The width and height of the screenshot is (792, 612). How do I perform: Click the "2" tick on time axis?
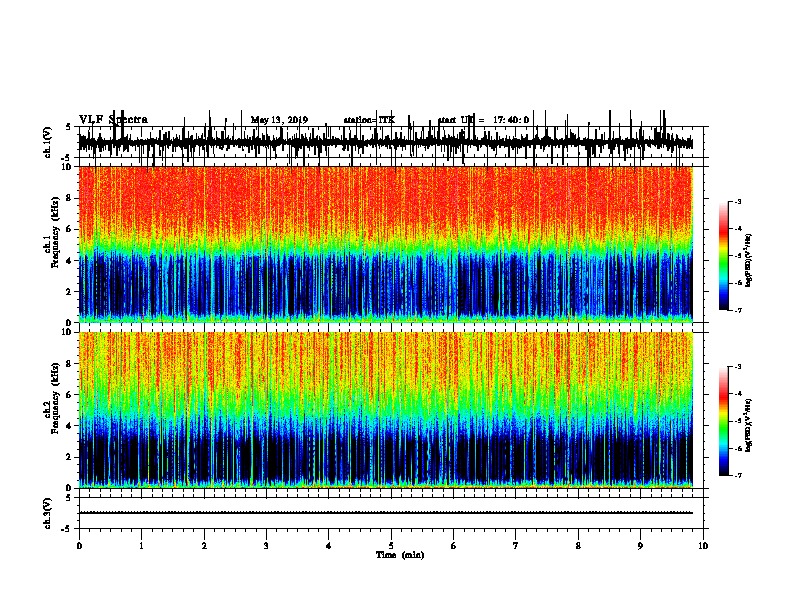204,546
